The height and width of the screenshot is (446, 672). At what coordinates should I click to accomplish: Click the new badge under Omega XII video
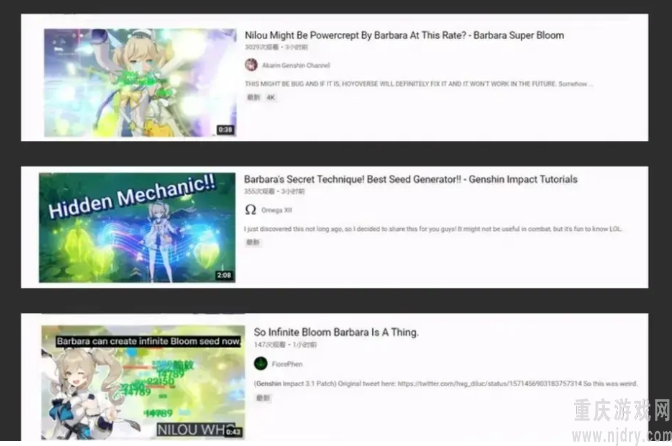(253, 242)
